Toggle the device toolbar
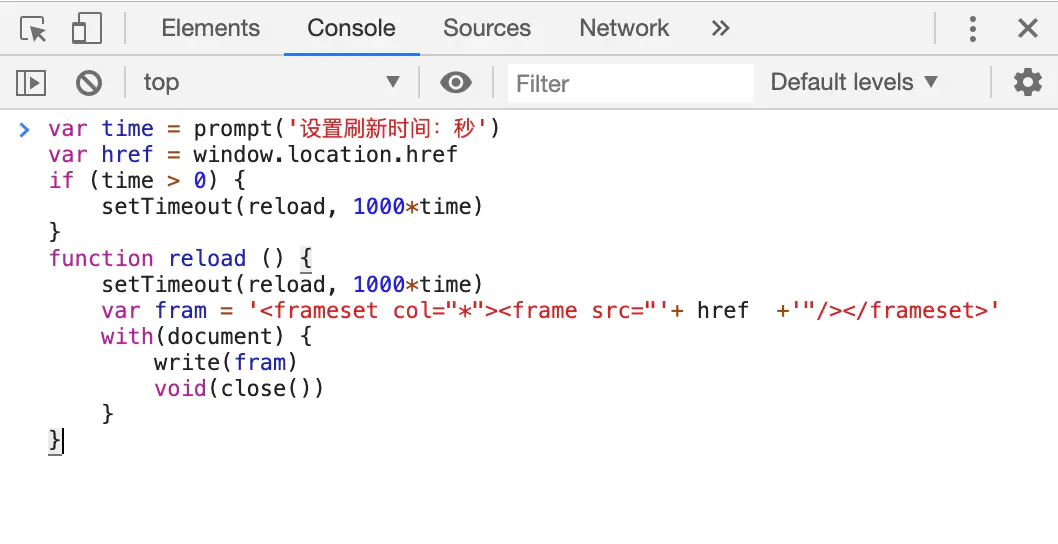 click(x=87, y=29)
